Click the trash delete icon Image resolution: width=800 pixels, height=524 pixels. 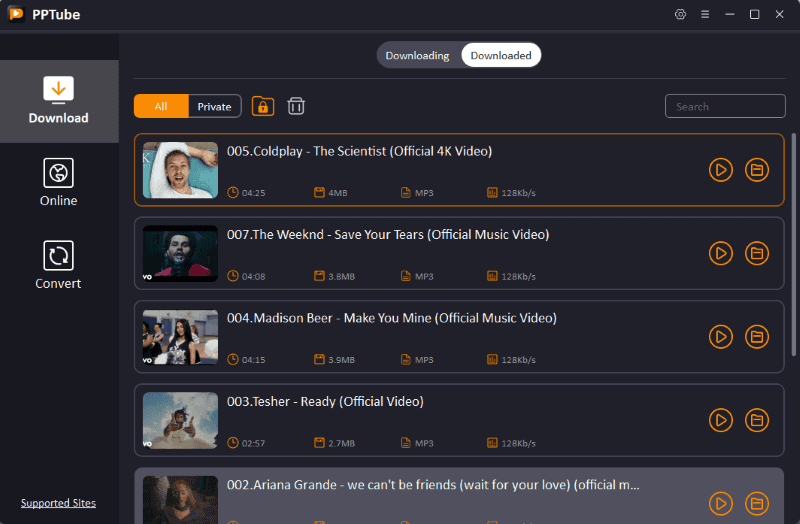pyautogui.click(x=296, y=106)
